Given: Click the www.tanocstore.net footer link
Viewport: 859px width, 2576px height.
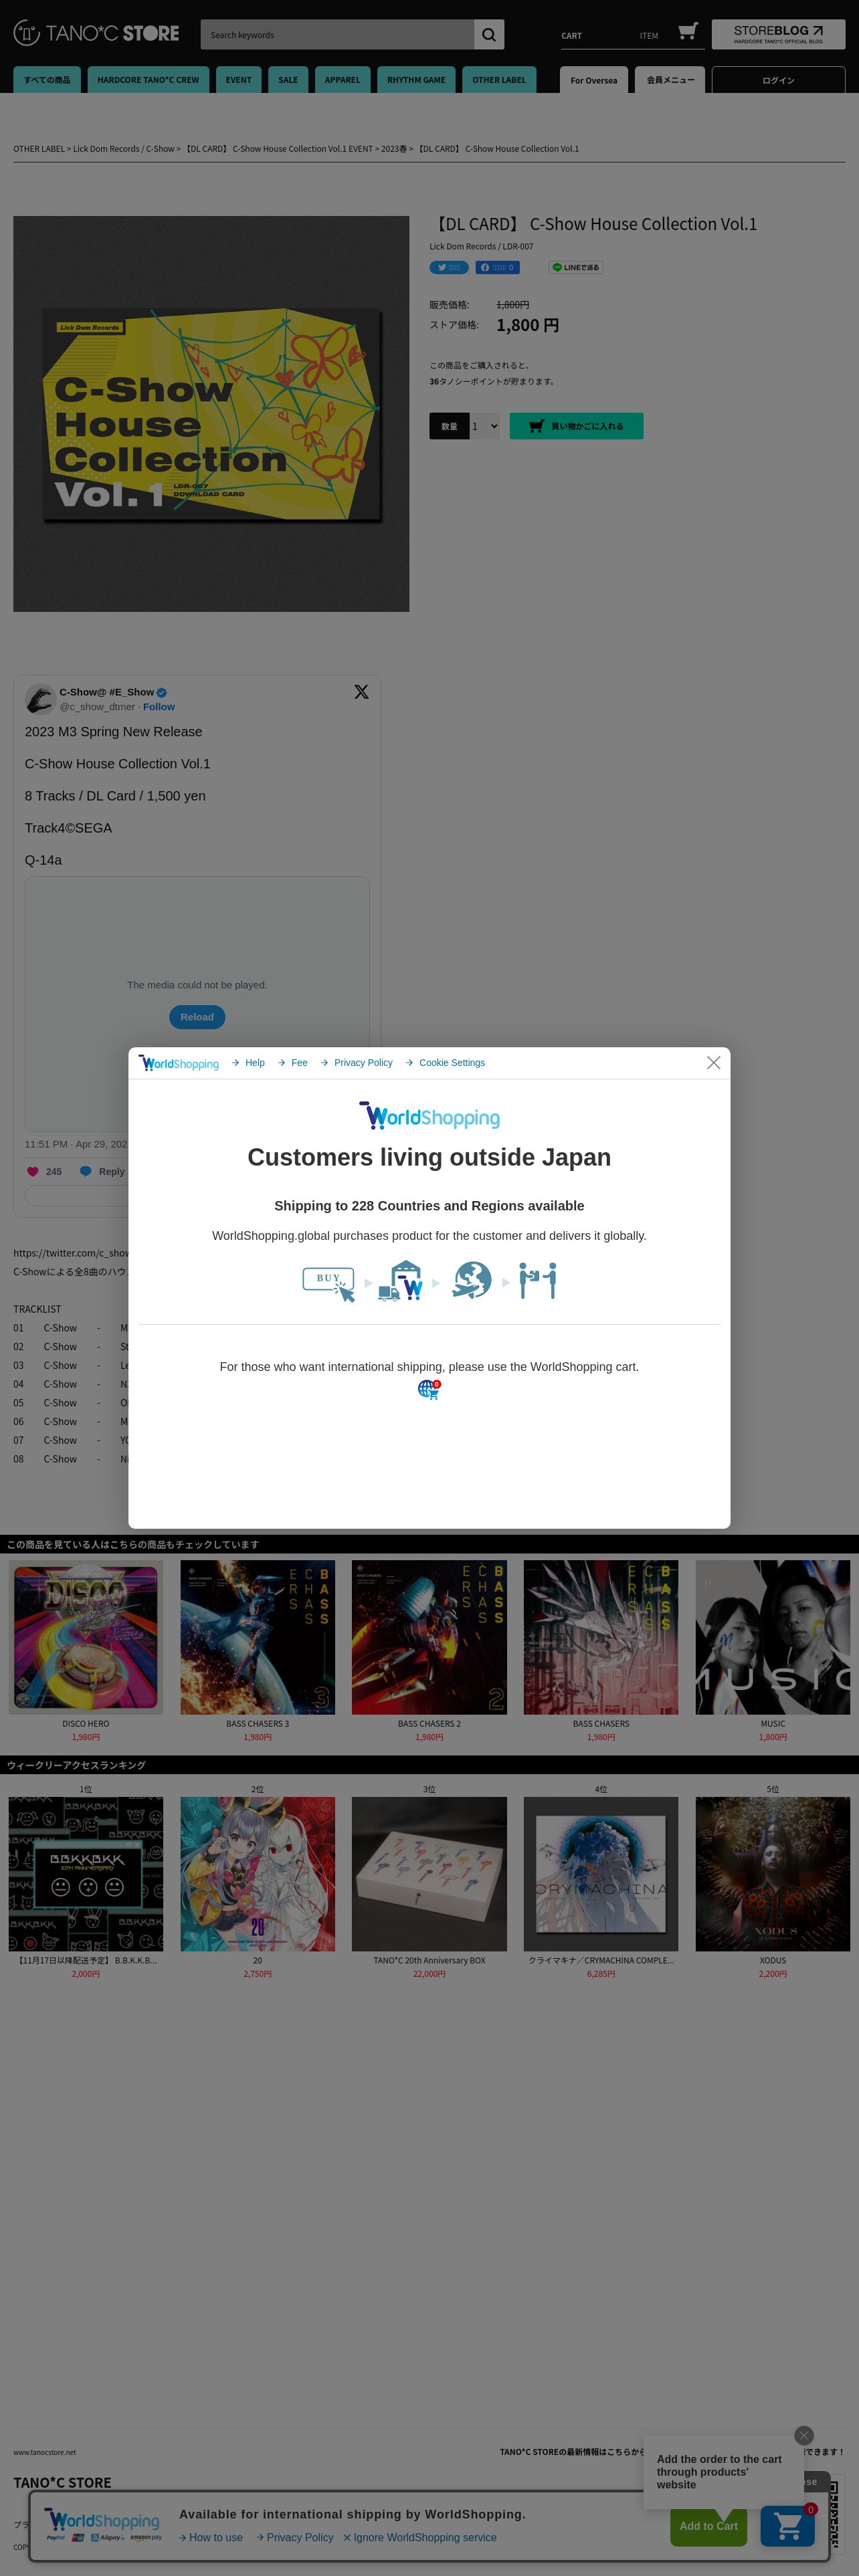Looking at the screenshot, I should coord(44,2452).
